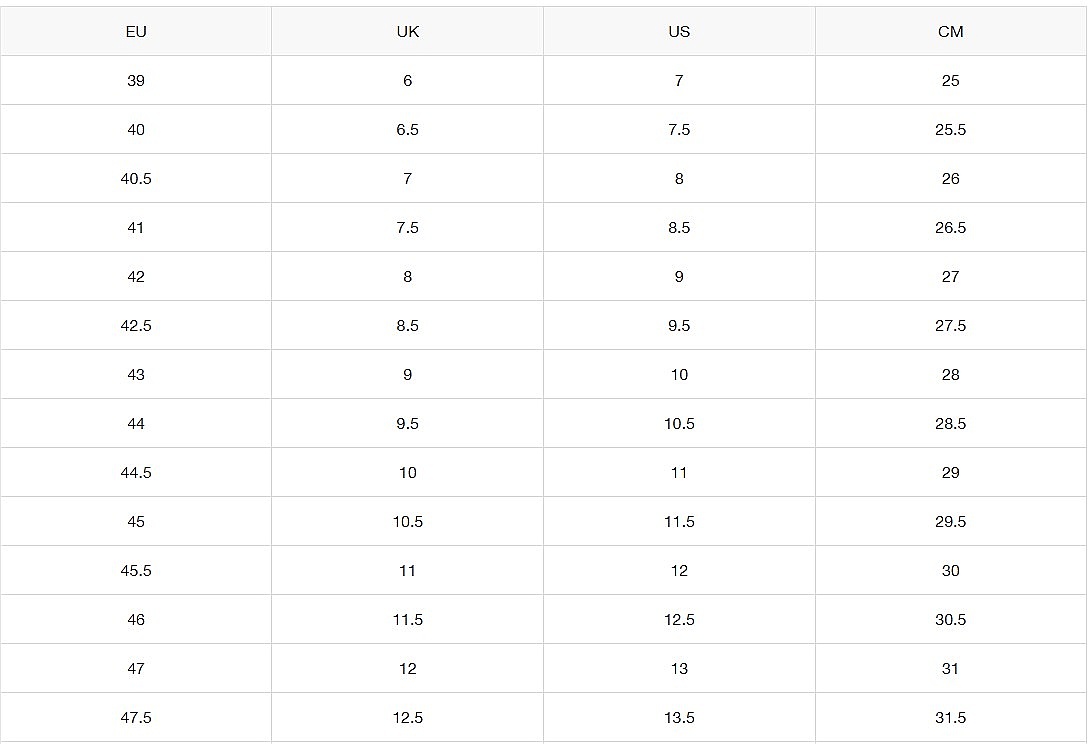The height and width of the screenshot is (744, 1088).
Task: Click the UK column header
Action: [x=407, y=32]
